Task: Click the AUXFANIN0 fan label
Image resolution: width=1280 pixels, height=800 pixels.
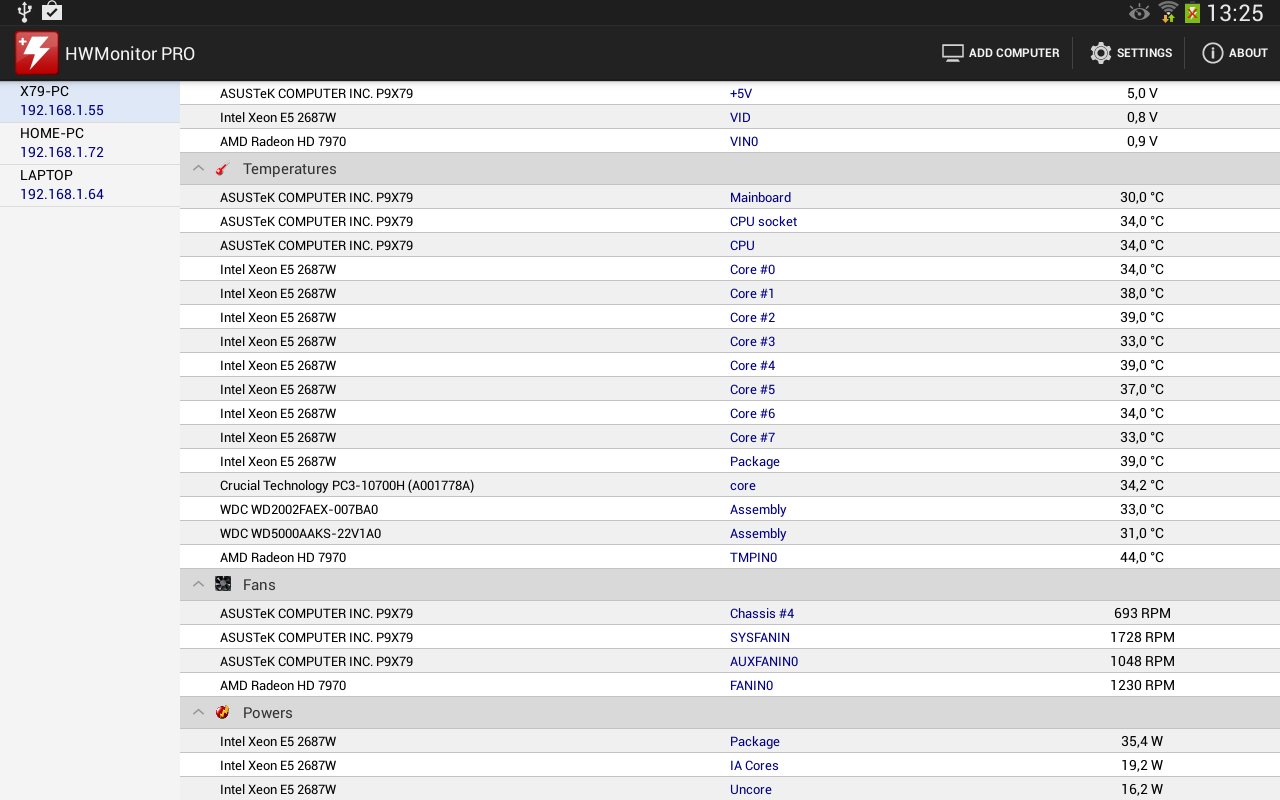Action: (764, 661)
